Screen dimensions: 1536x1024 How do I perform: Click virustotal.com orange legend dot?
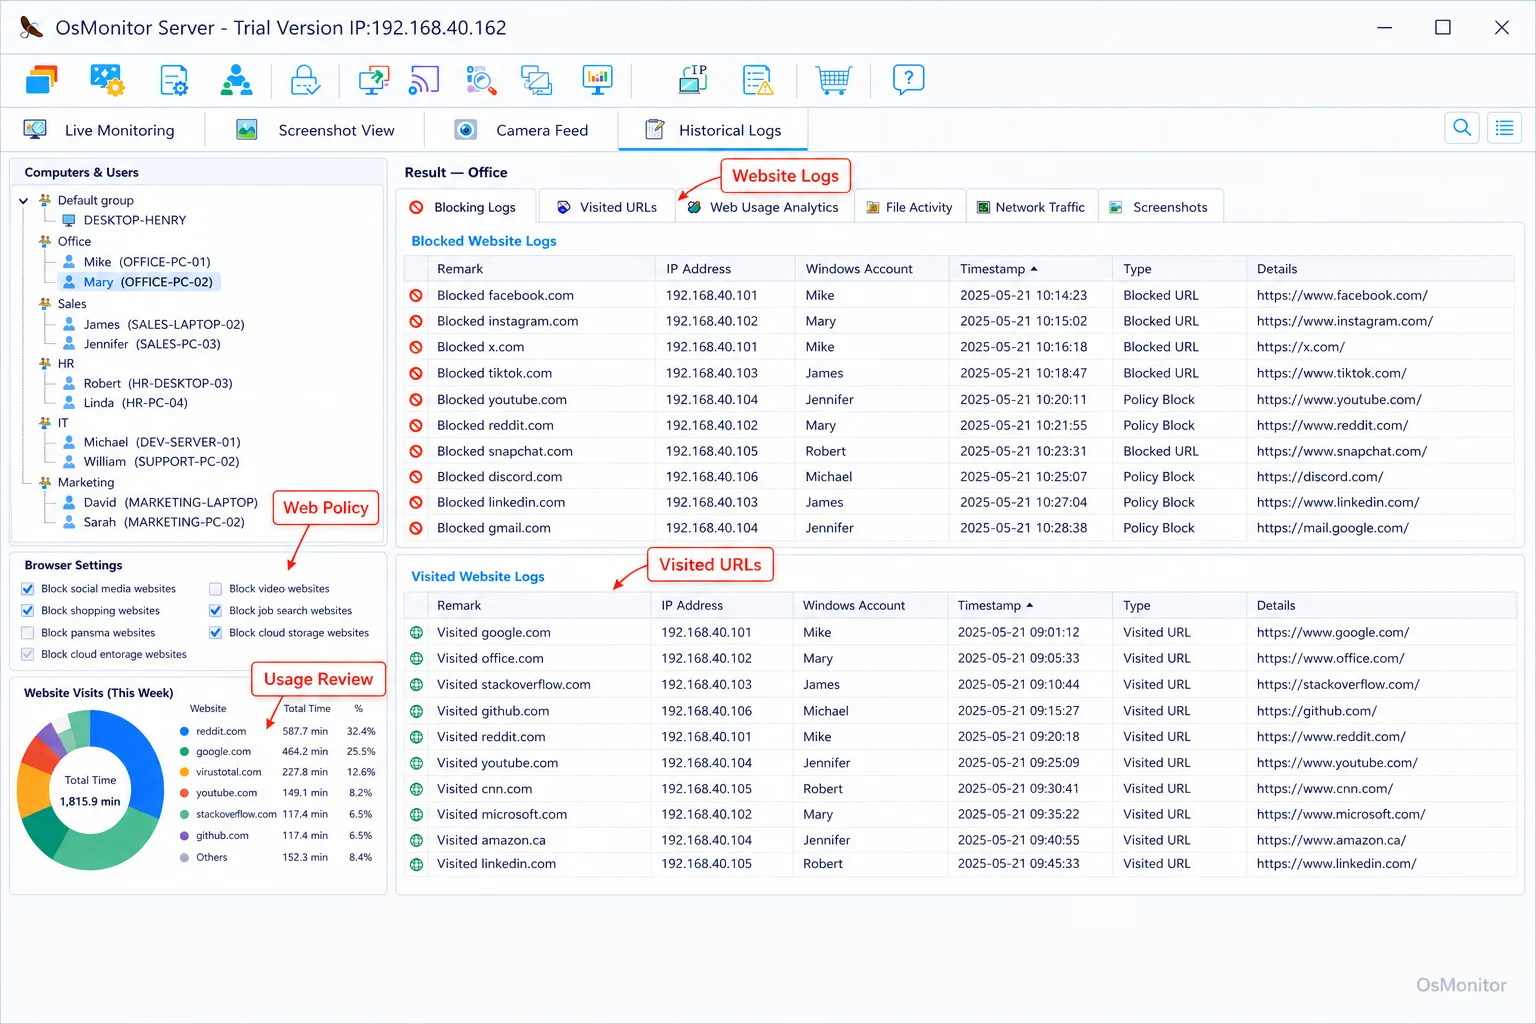tap(185, 772)
